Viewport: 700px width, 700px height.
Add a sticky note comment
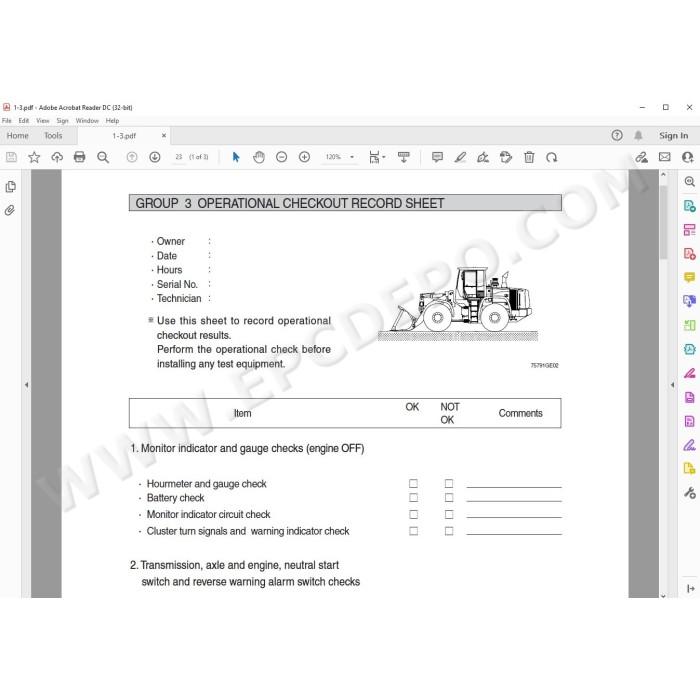[437, 157]
